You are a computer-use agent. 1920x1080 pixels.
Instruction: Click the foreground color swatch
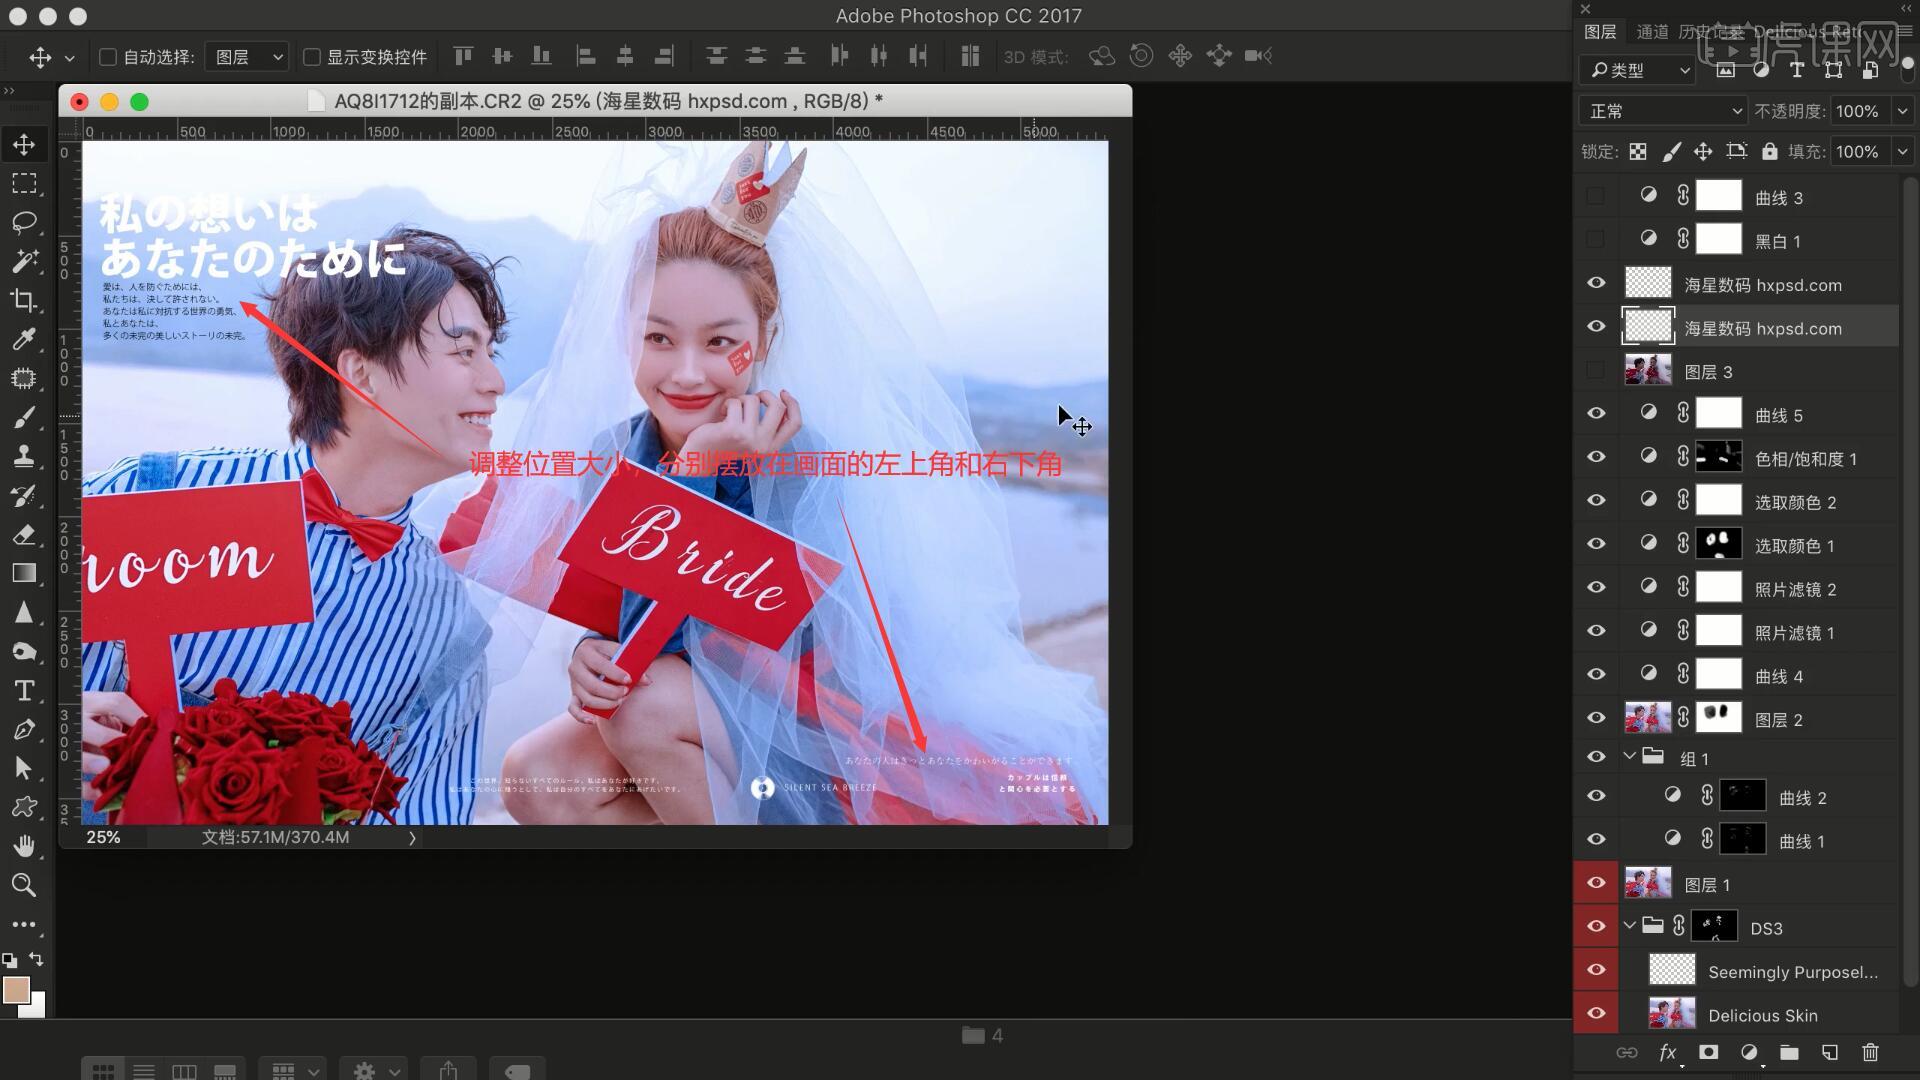tap(16, 990)
